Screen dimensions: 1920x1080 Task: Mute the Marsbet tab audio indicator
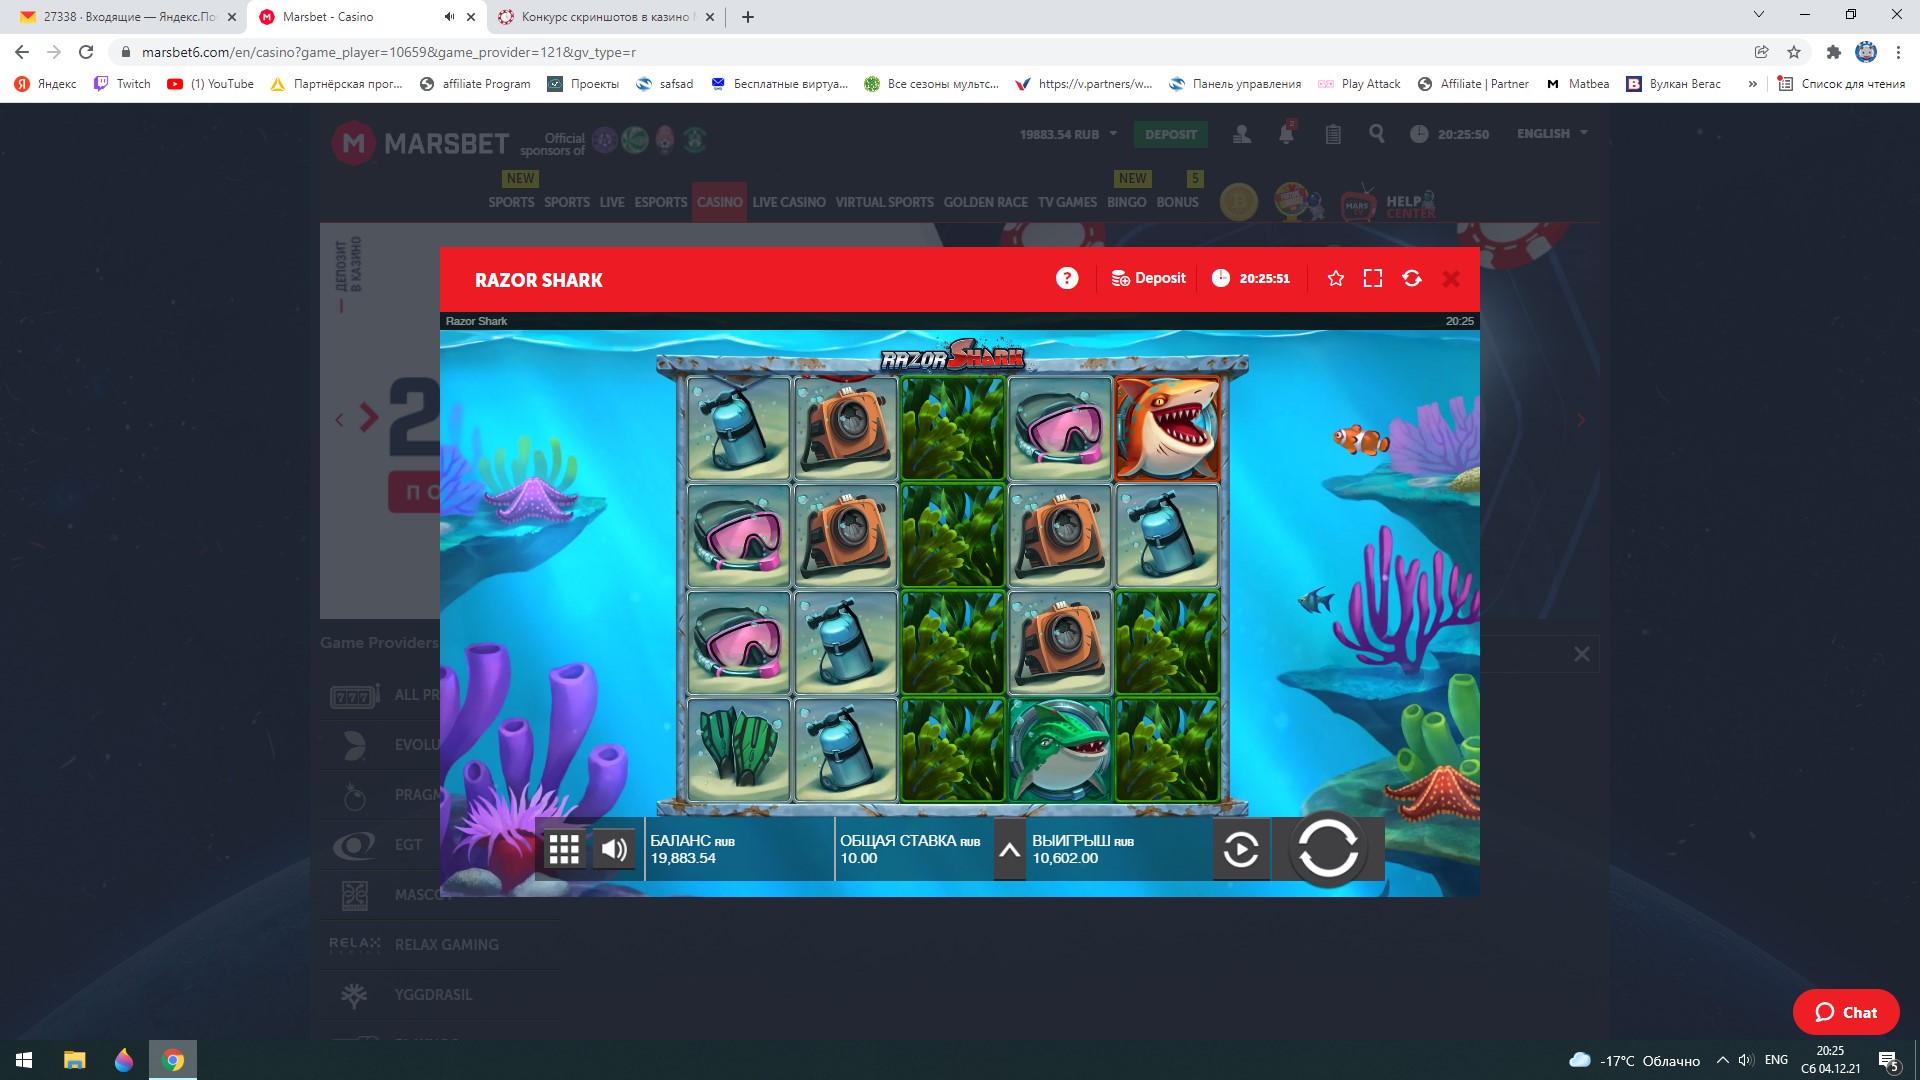449,17
